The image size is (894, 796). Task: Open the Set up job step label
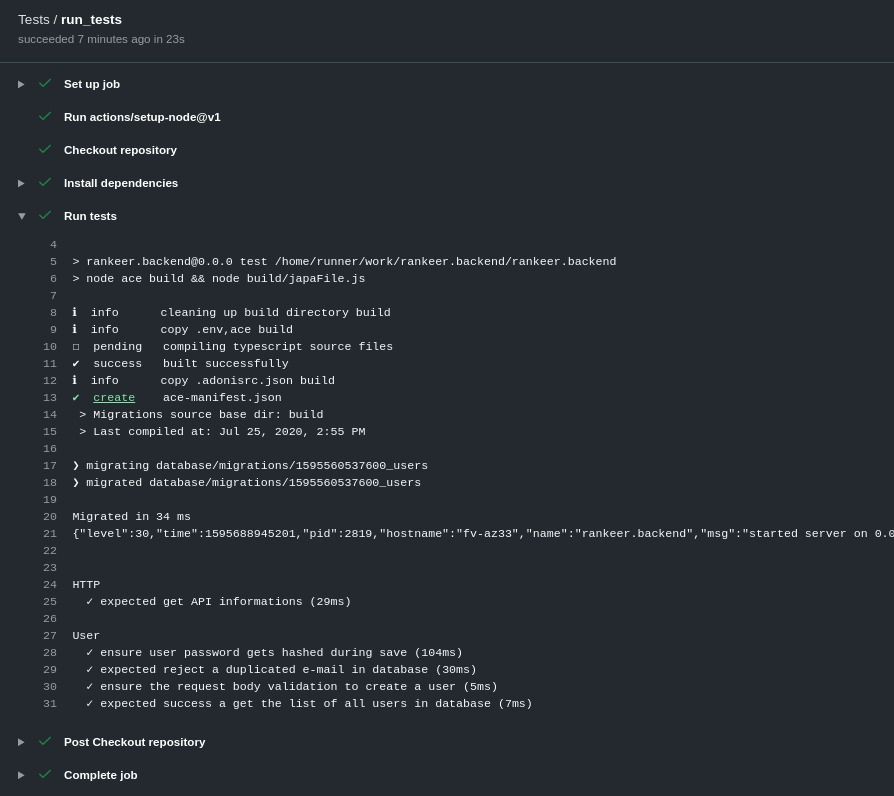(x=92, y=84)
